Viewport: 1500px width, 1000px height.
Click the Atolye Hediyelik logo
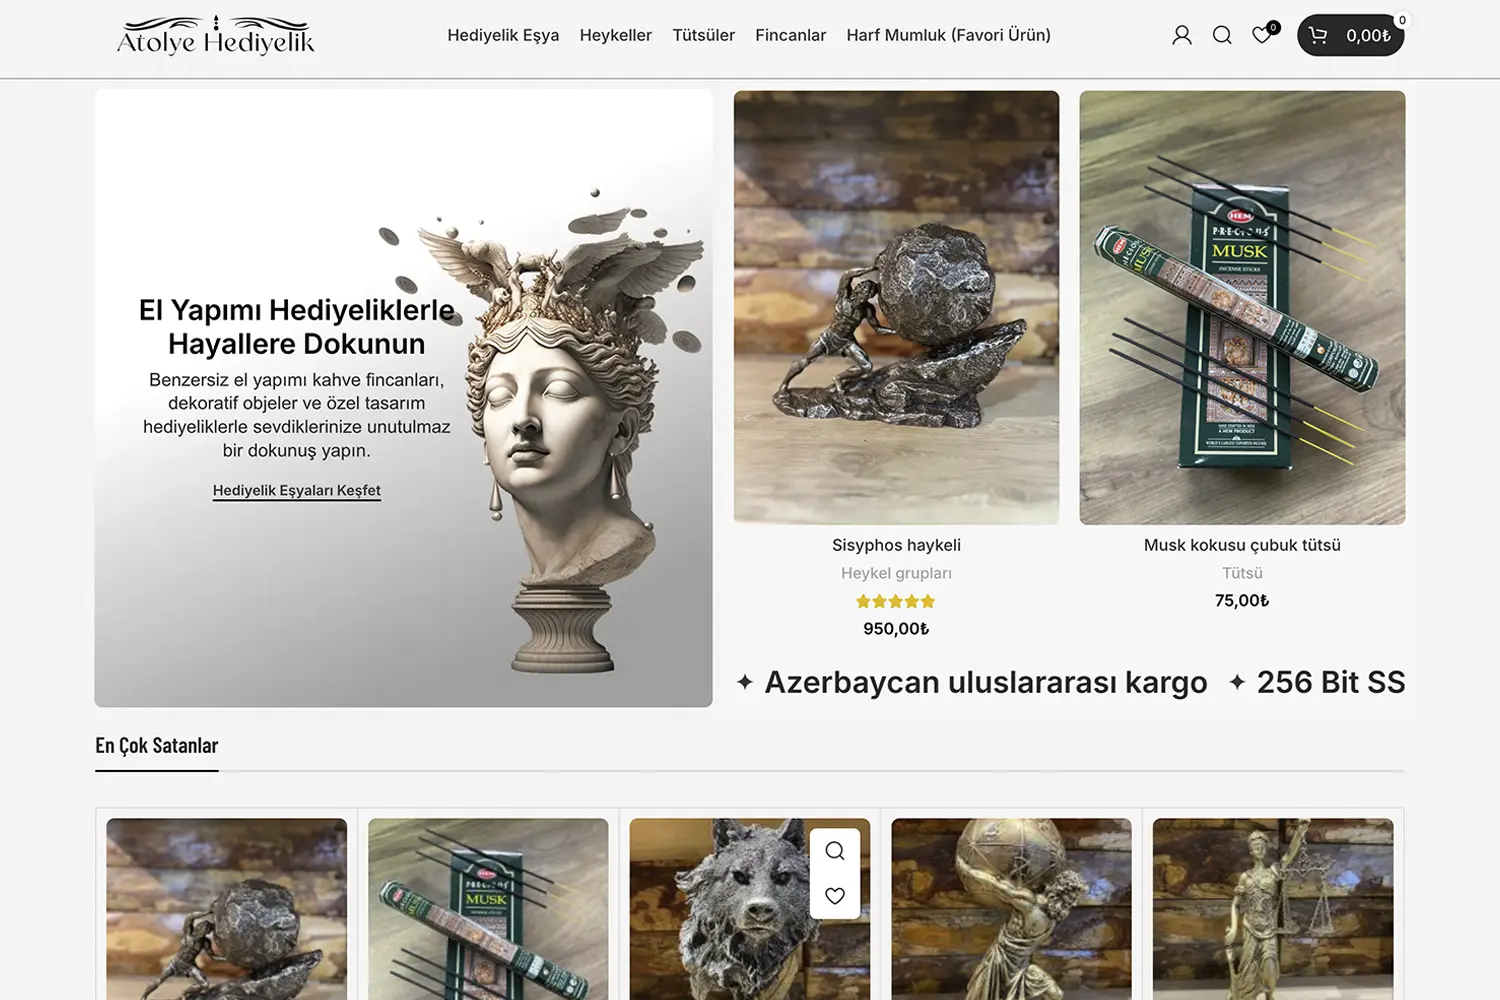pyautogui.click(x=216, y=36)
